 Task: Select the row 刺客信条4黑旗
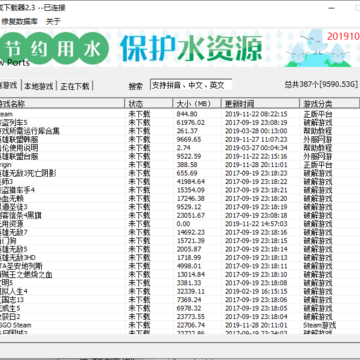coord(180,215)
